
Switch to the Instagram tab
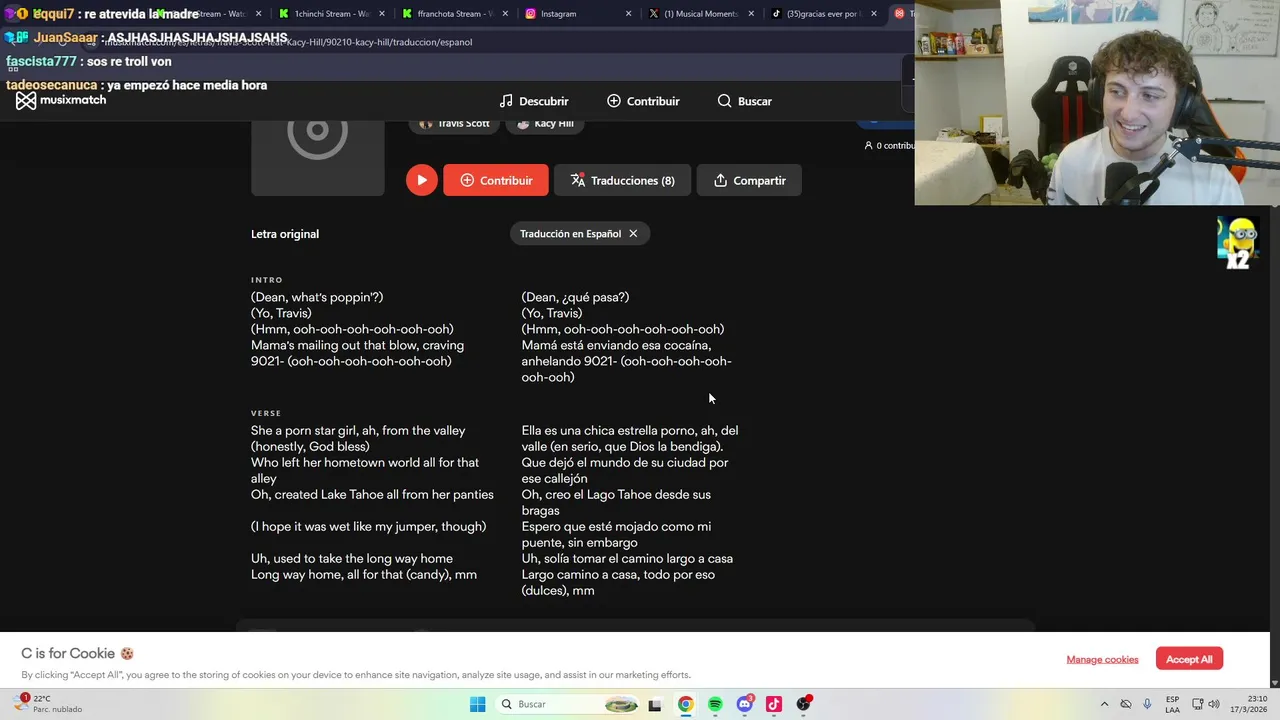tap(577, 14)
